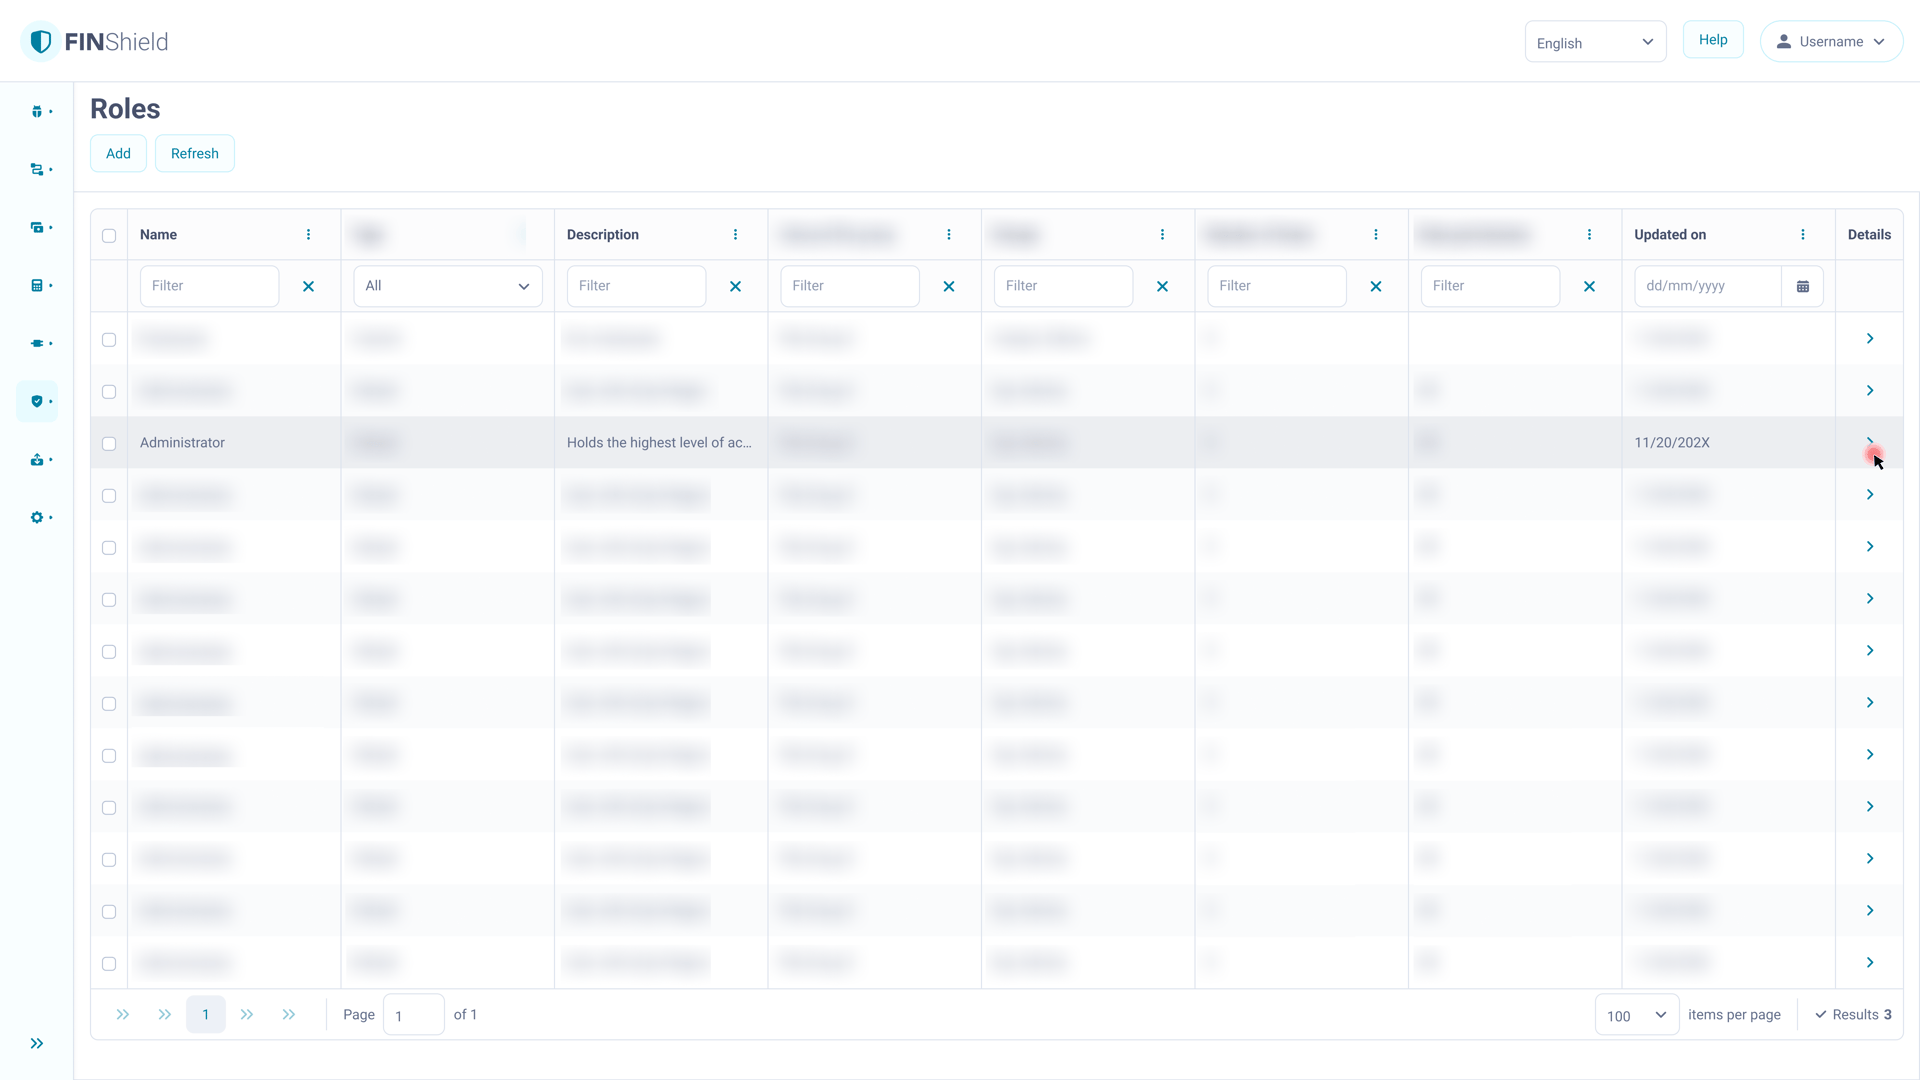
Task: Expand the sidebar with double-arrow icon
Action: (37, 1044)
